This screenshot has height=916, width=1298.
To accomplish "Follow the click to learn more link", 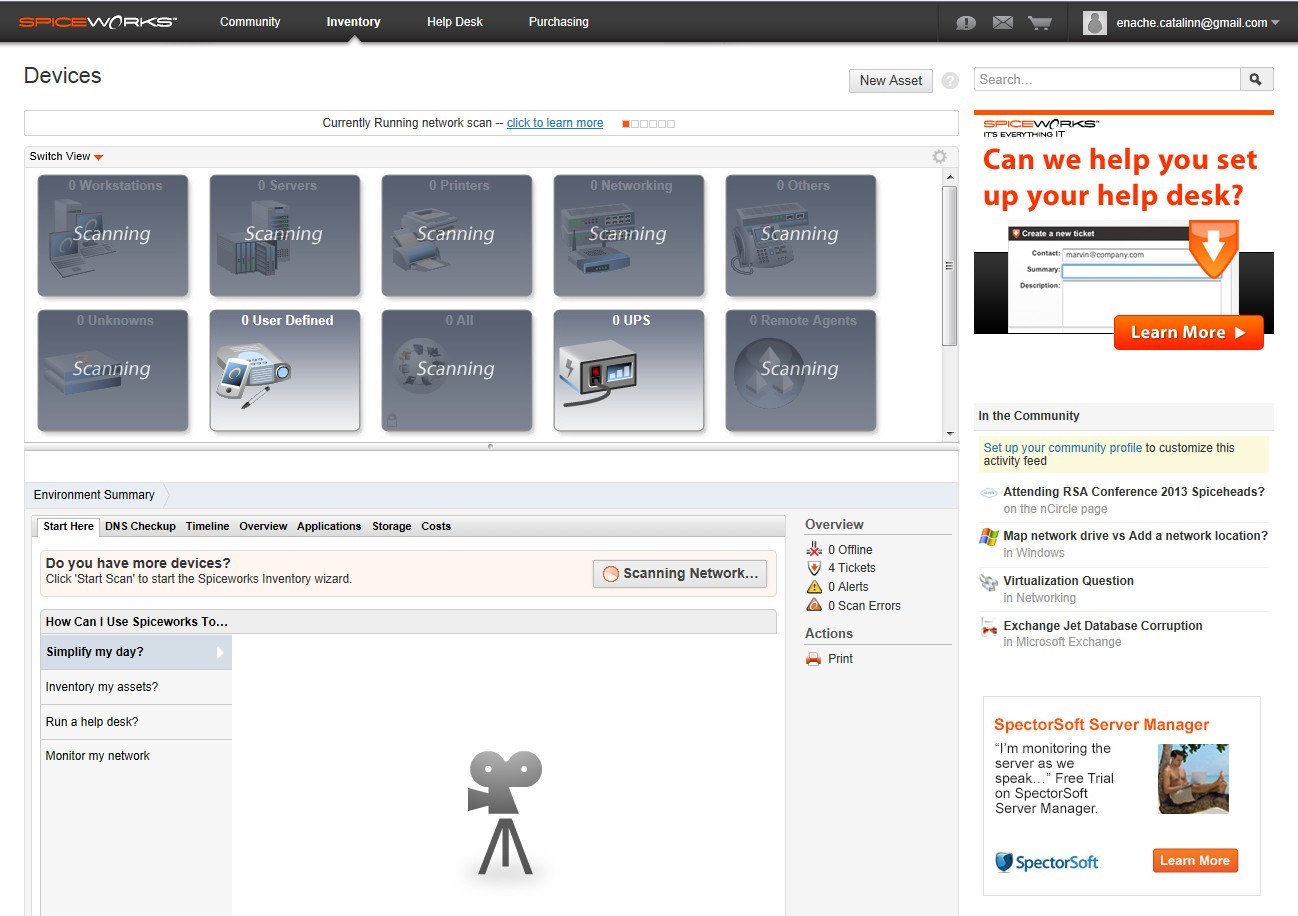I will point(555,123).
